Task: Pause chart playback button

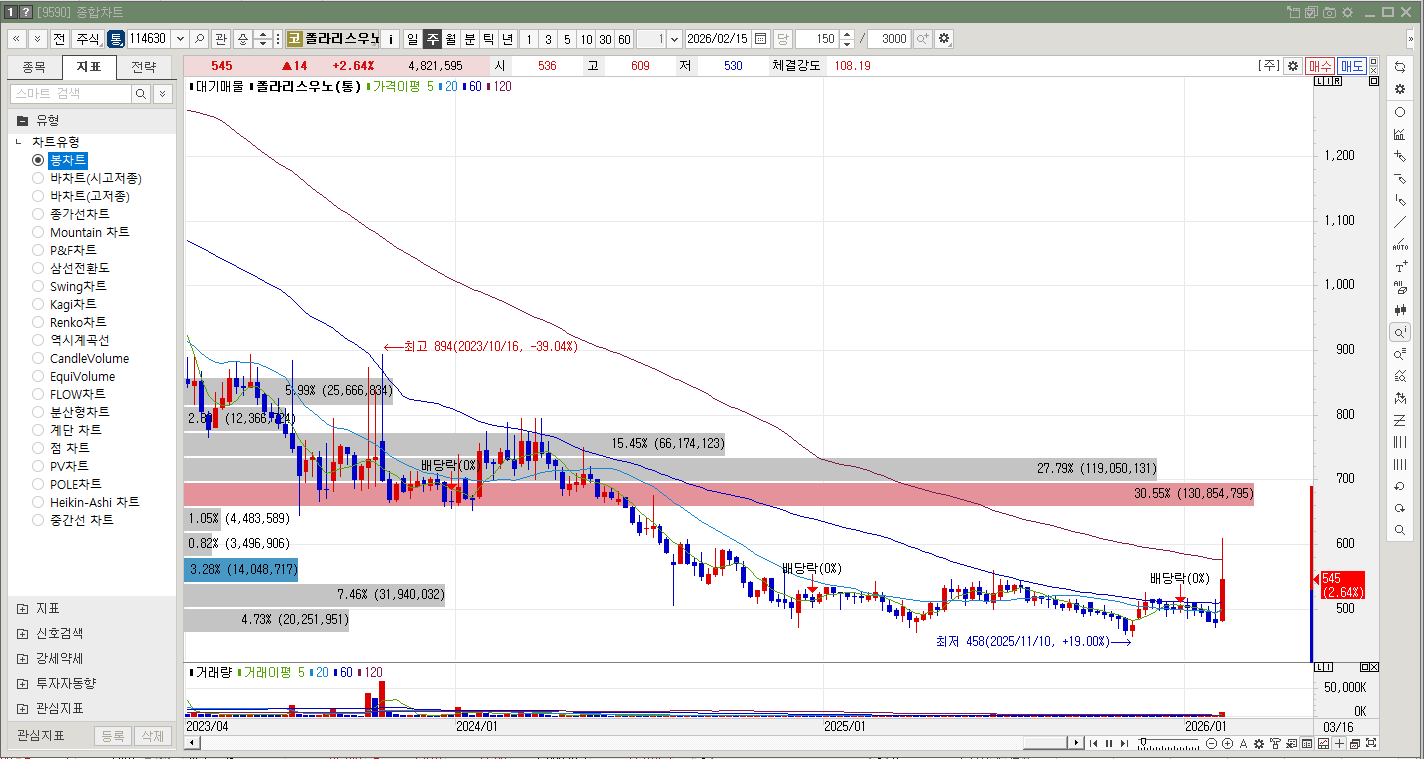Action: [1108, 743]
